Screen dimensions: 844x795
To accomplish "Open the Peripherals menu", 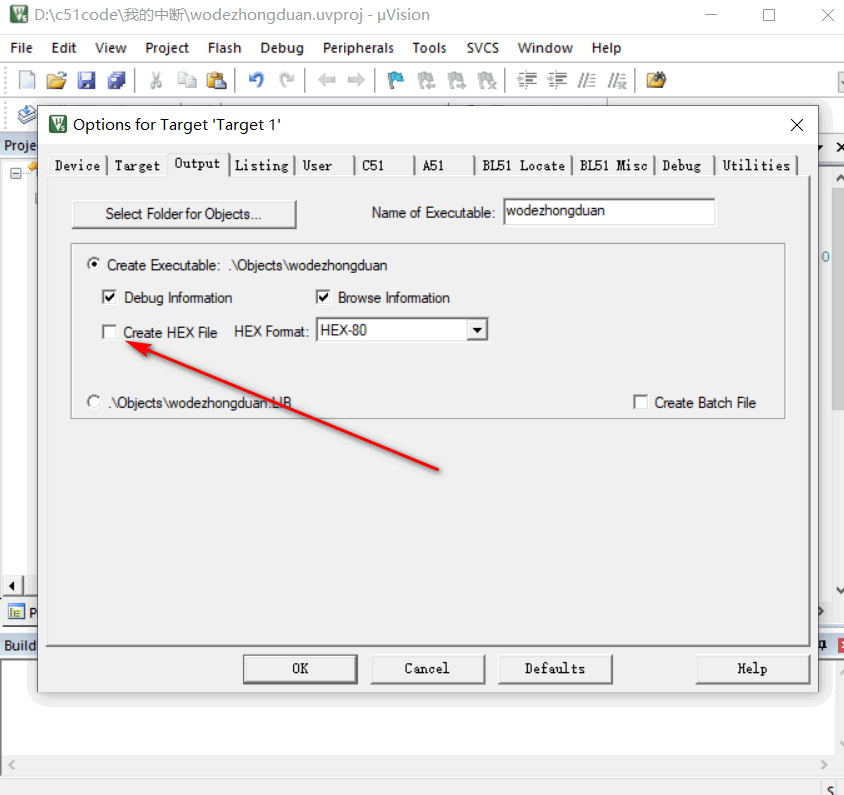I will pyautogui.click(x=358, y=48).
